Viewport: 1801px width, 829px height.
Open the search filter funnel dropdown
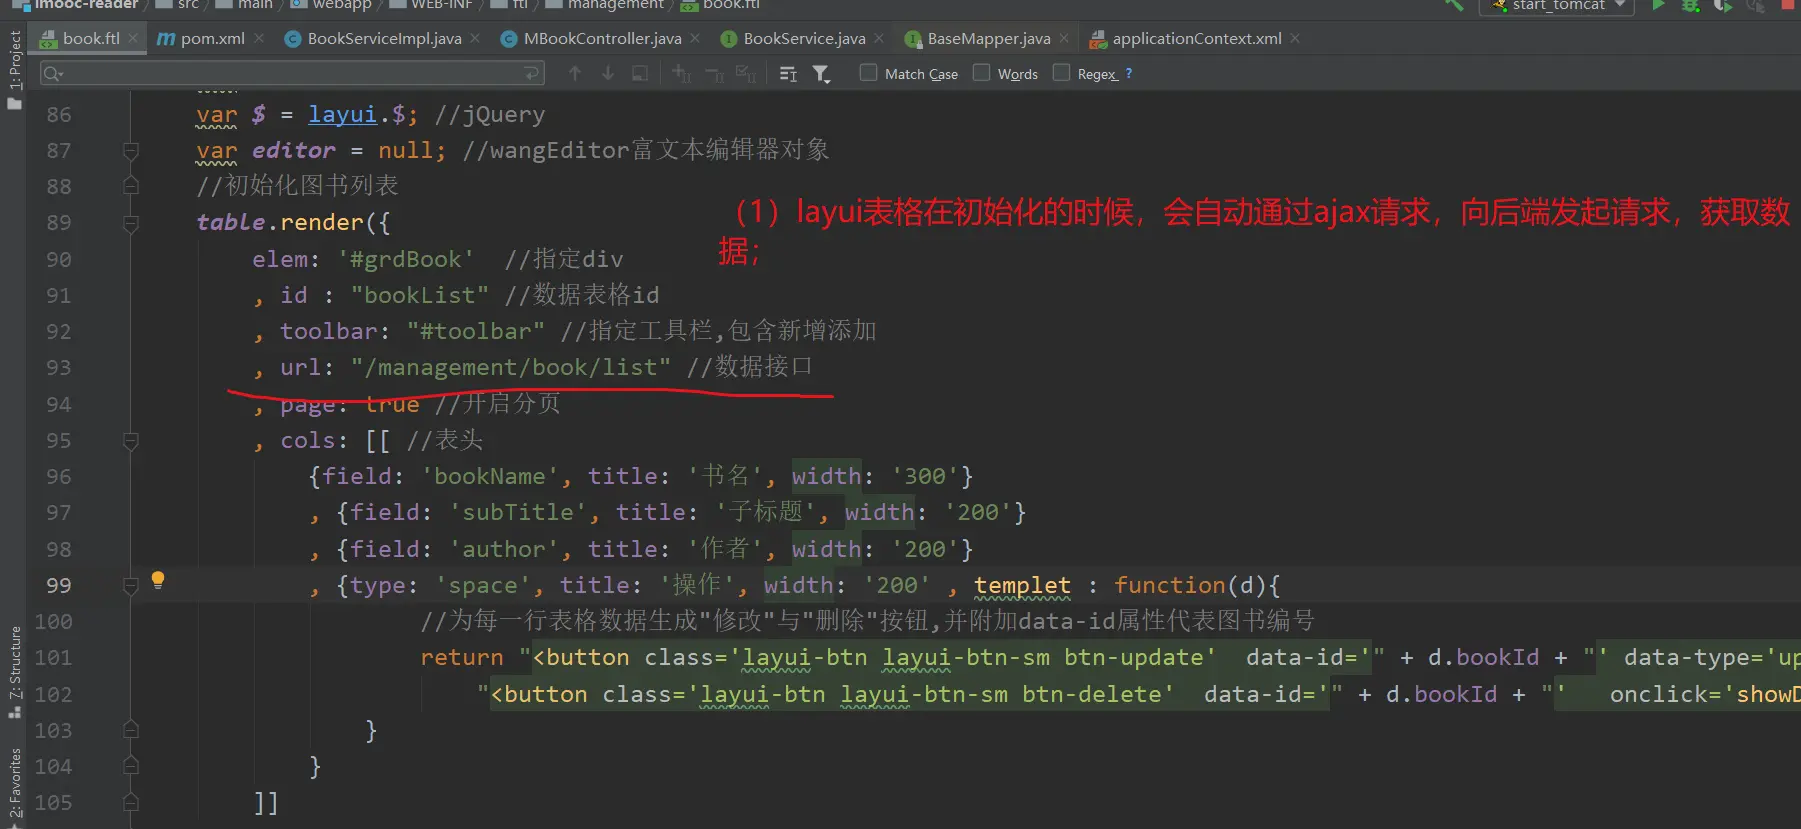point(821,73)
